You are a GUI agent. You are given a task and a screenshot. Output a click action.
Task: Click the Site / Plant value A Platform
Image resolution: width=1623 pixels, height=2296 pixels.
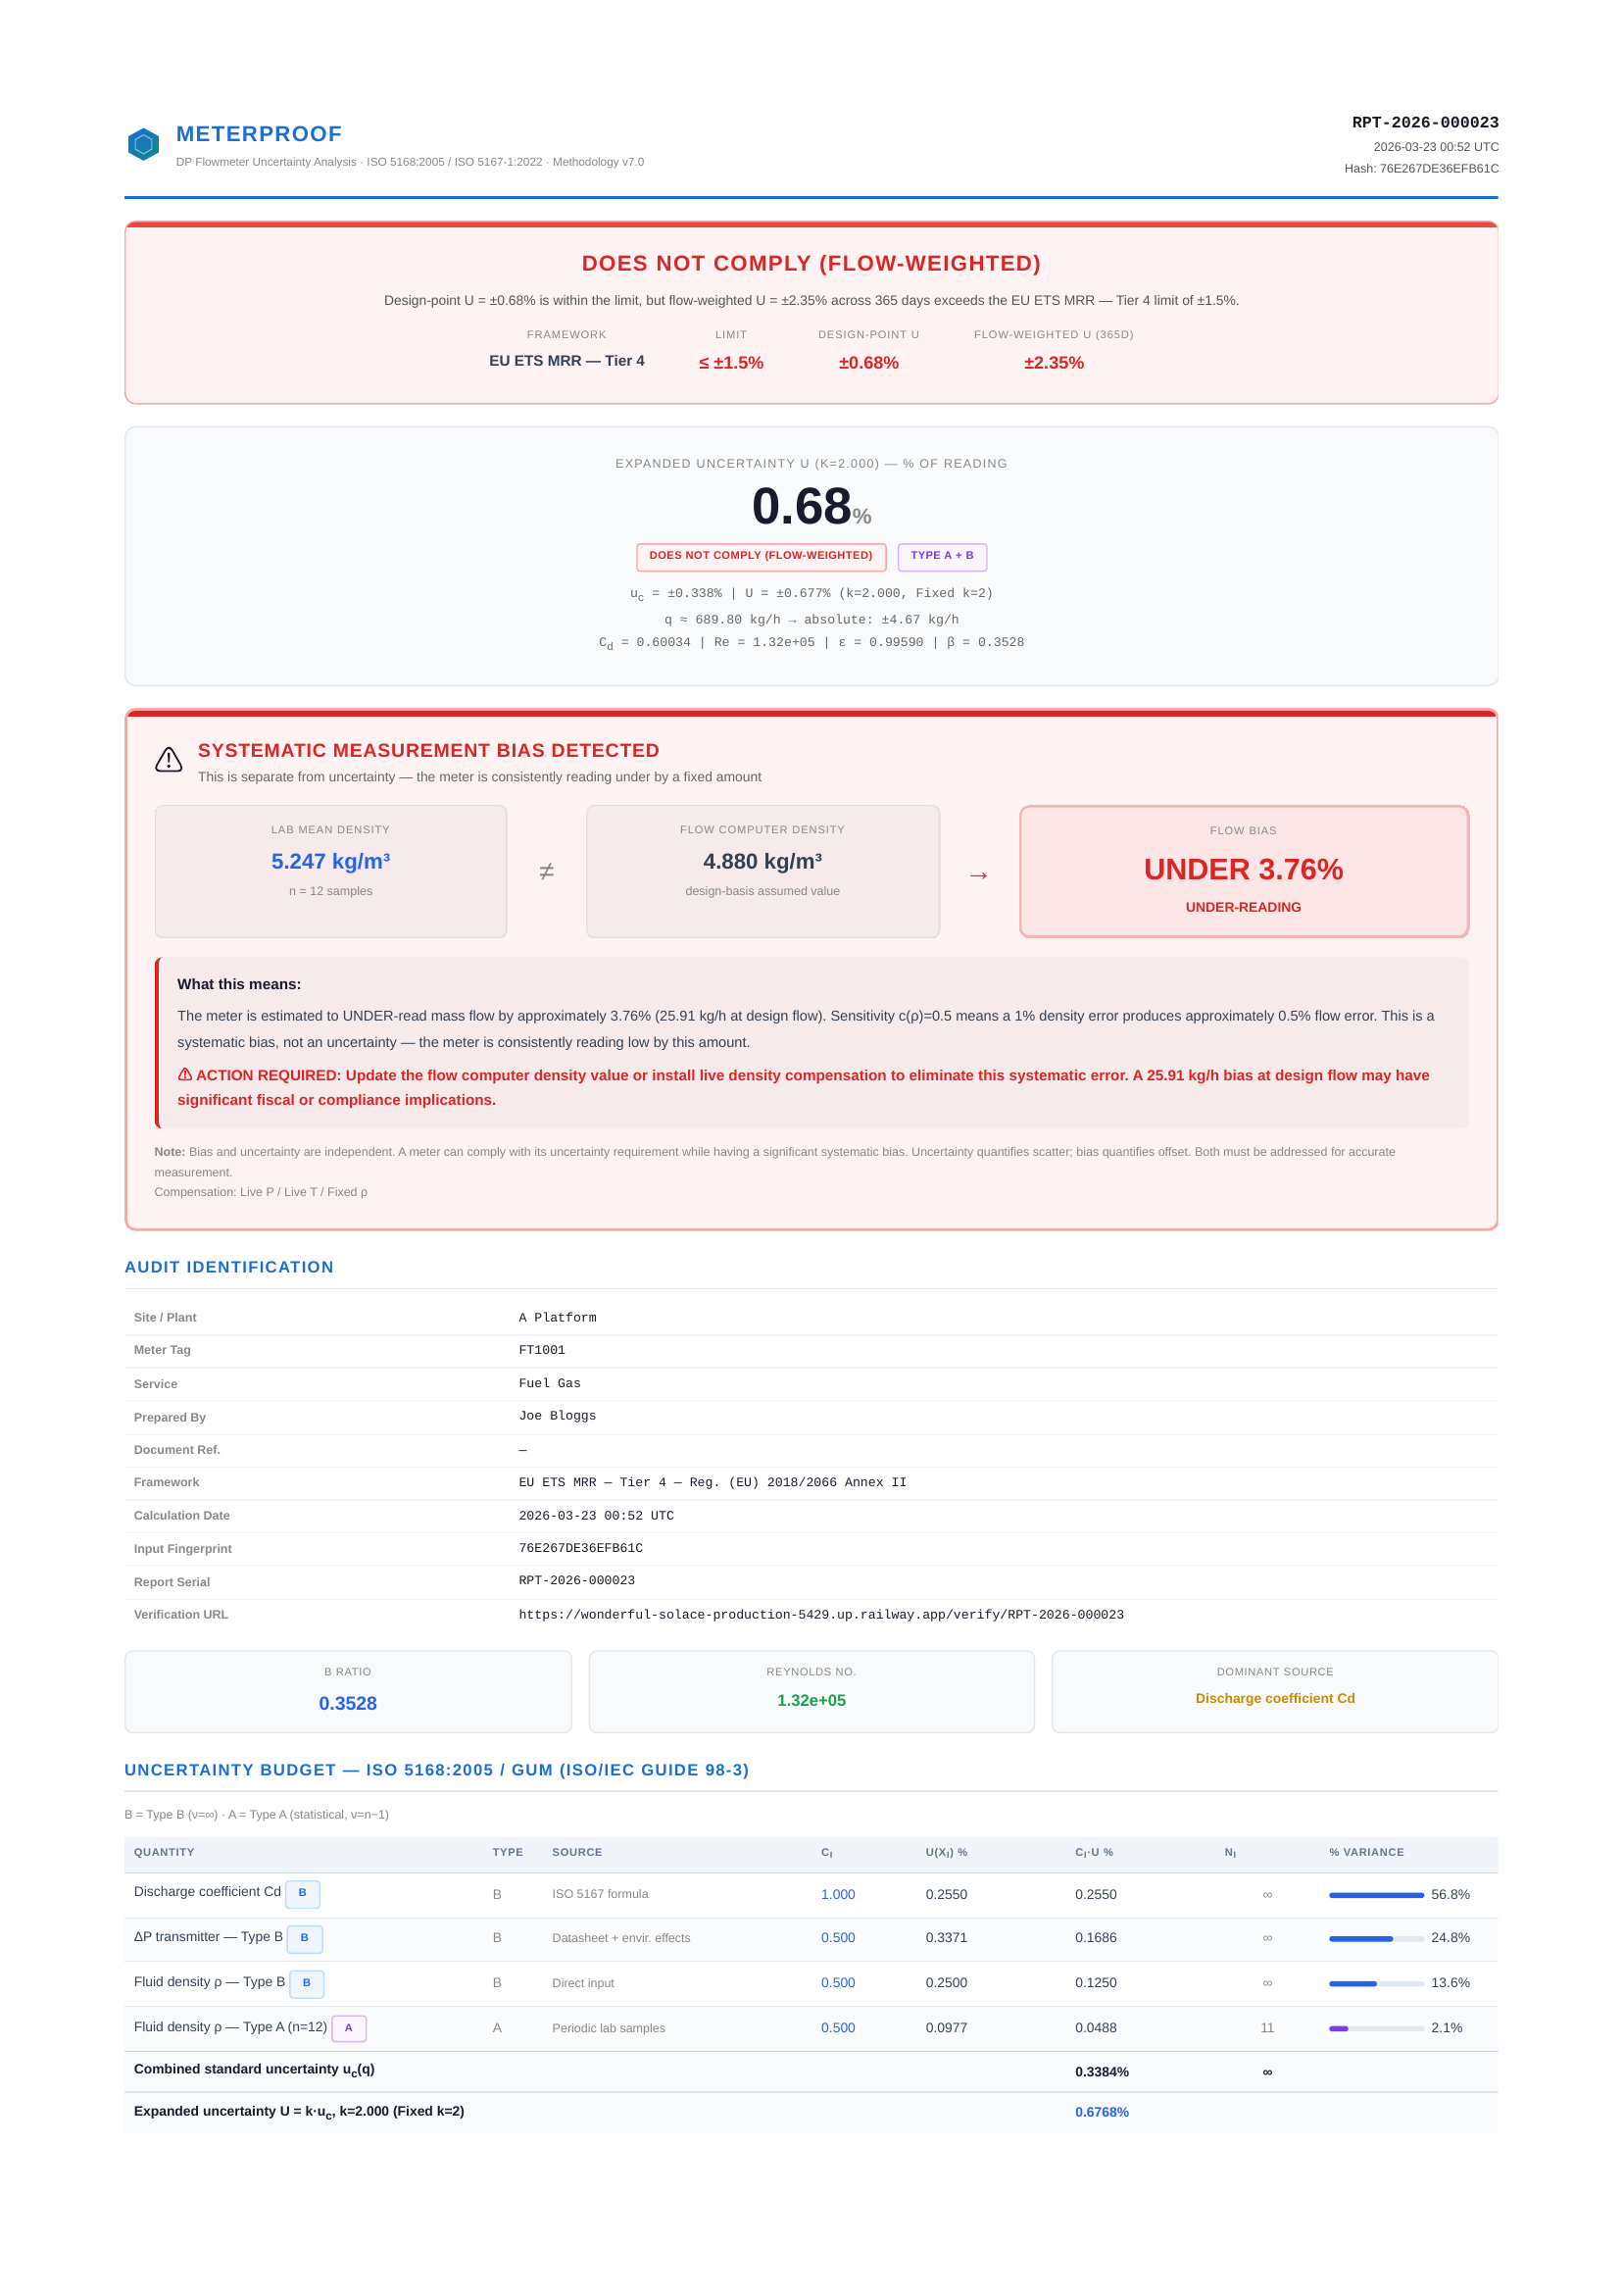(558, 1318)
